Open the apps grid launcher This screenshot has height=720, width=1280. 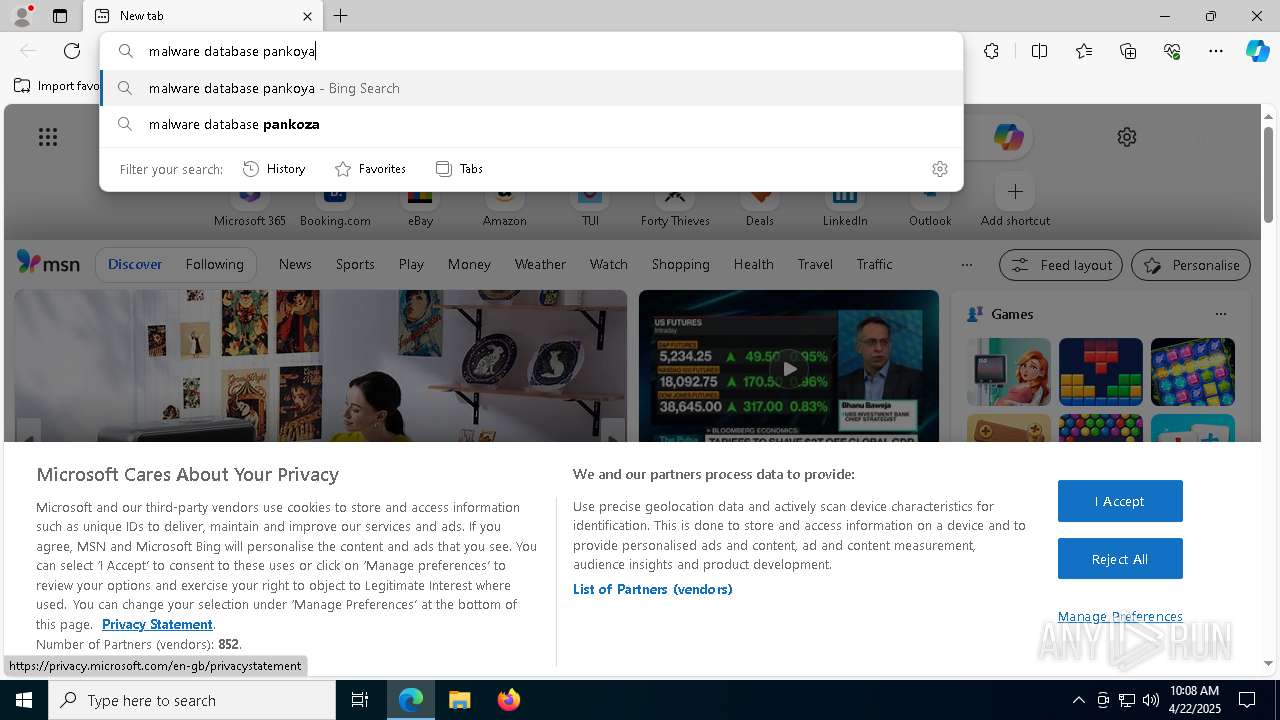(48, 137)
